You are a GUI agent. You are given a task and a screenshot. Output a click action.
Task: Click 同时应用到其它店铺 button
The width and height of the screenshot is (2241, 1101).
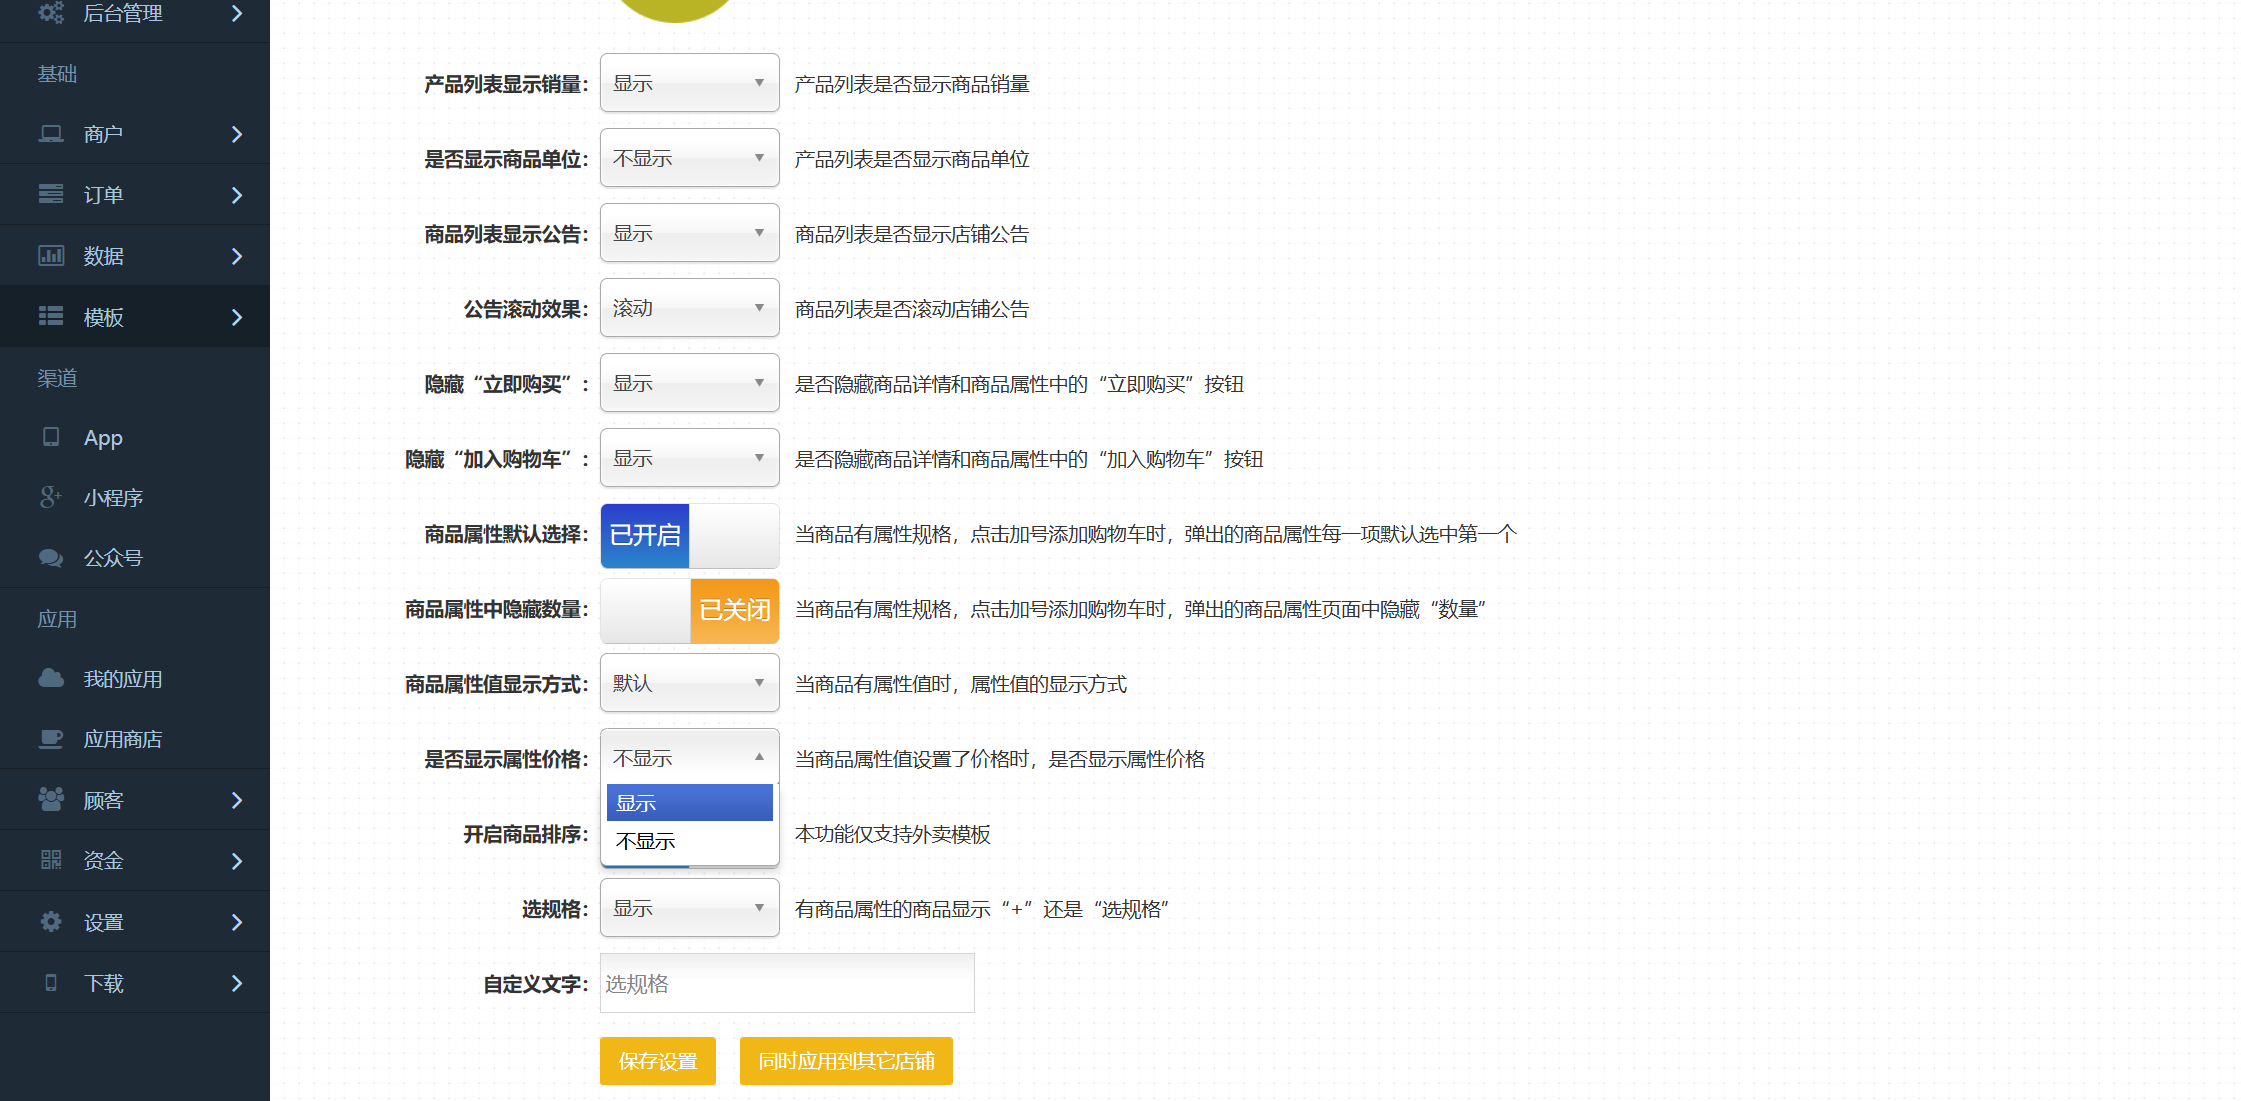846,1061
